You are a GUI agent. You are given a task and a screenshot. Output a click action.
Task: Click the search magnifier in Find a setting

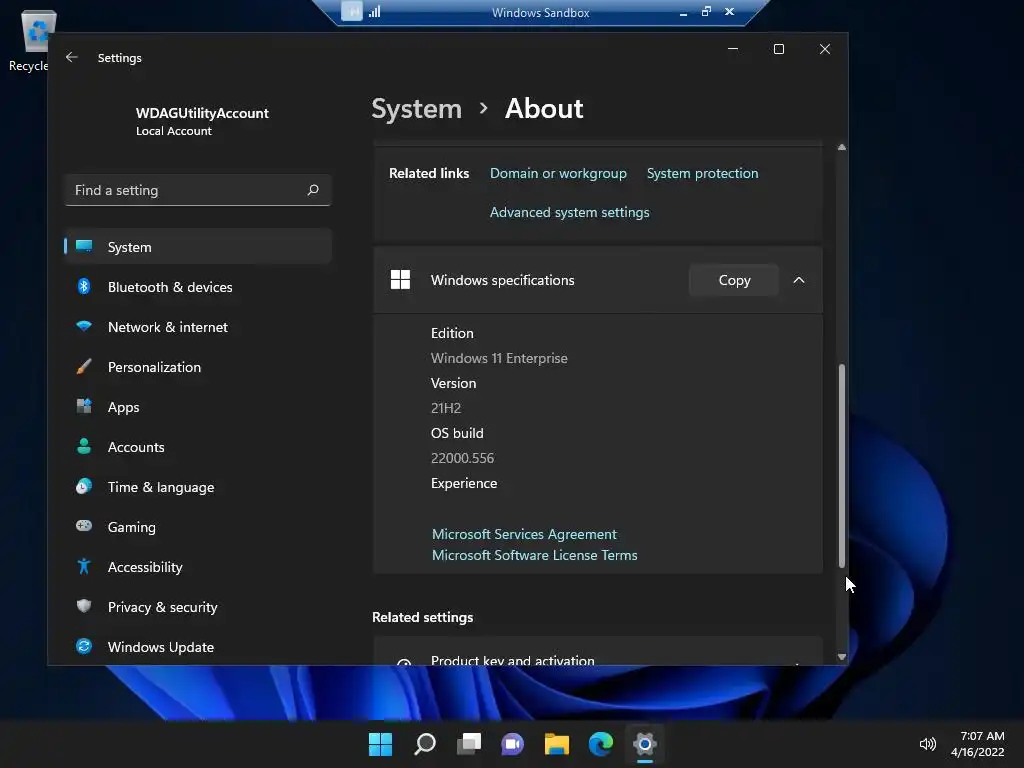click(x=313, y=190)
